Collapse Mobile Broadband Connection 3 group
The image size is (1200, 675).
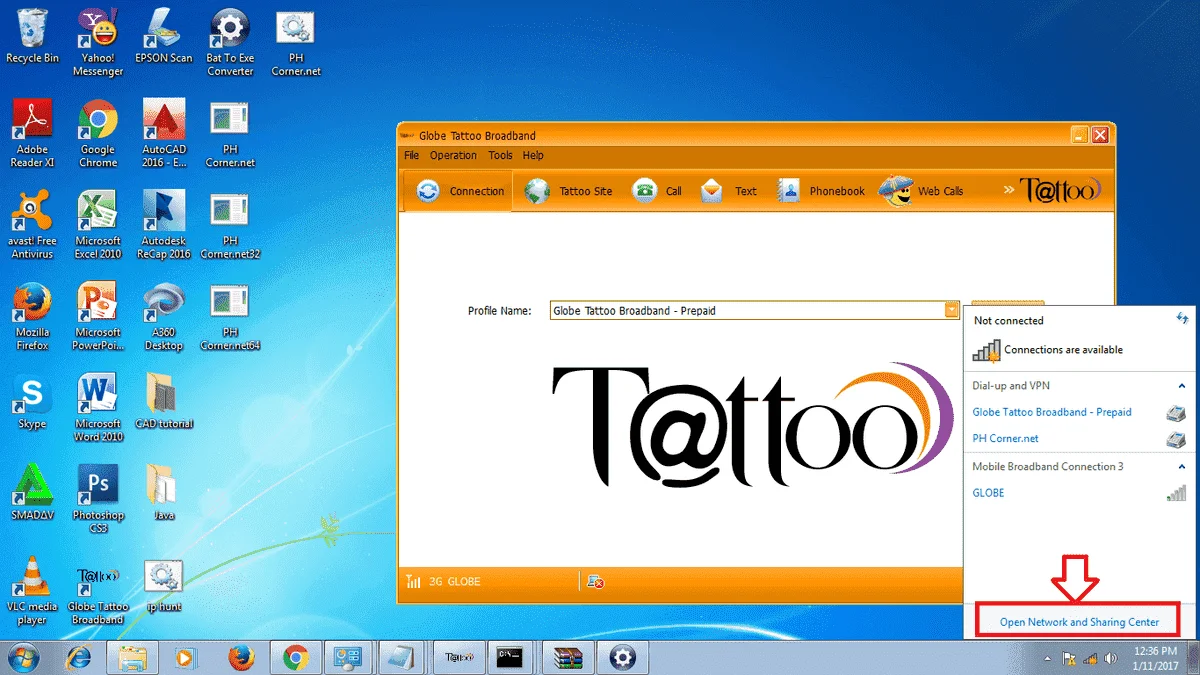tap(1181, 467)
